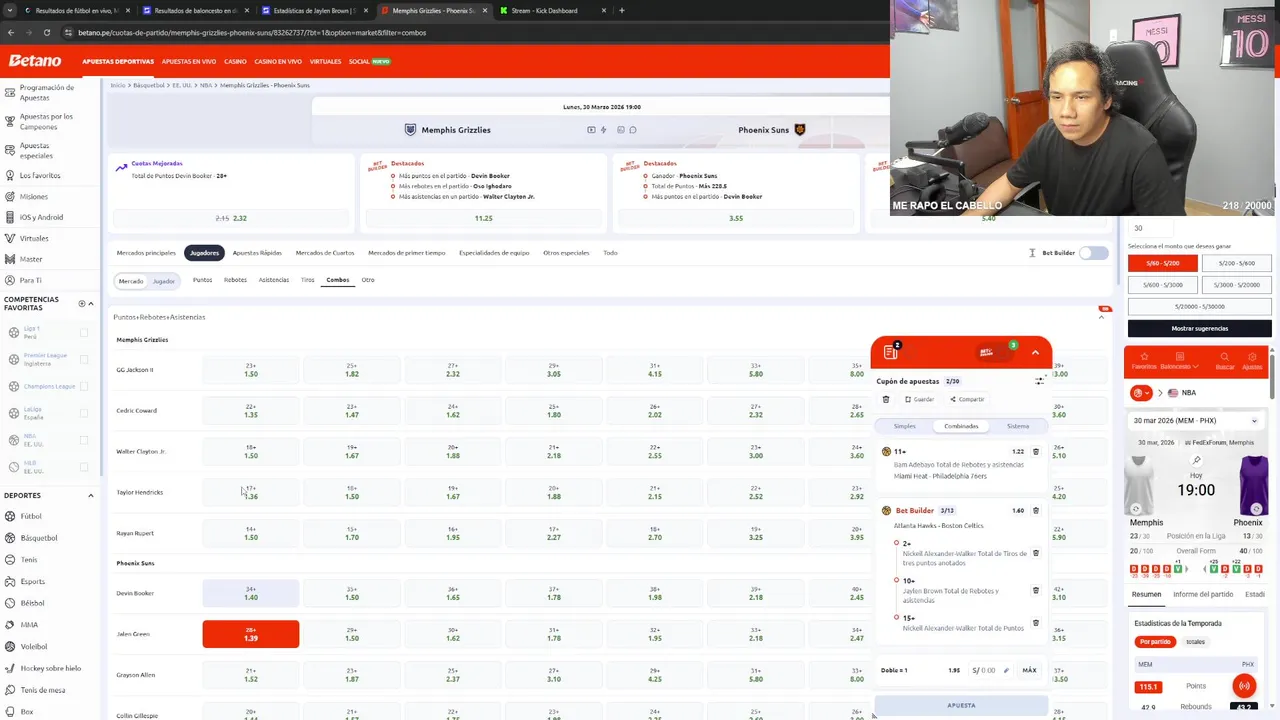Click the Apuestas por los Campeones trophy icon

point(9,122)
